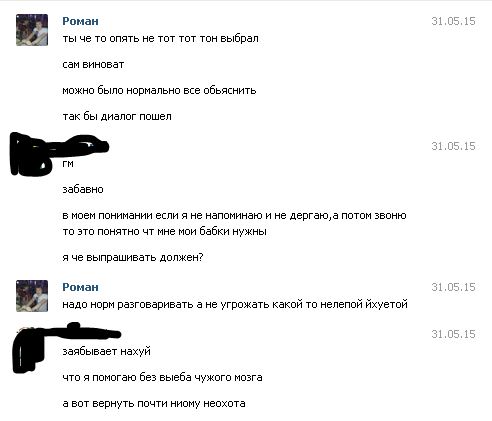Click the Роман name link at top
This screenshot has width=492, height=421.
[80, 21]
